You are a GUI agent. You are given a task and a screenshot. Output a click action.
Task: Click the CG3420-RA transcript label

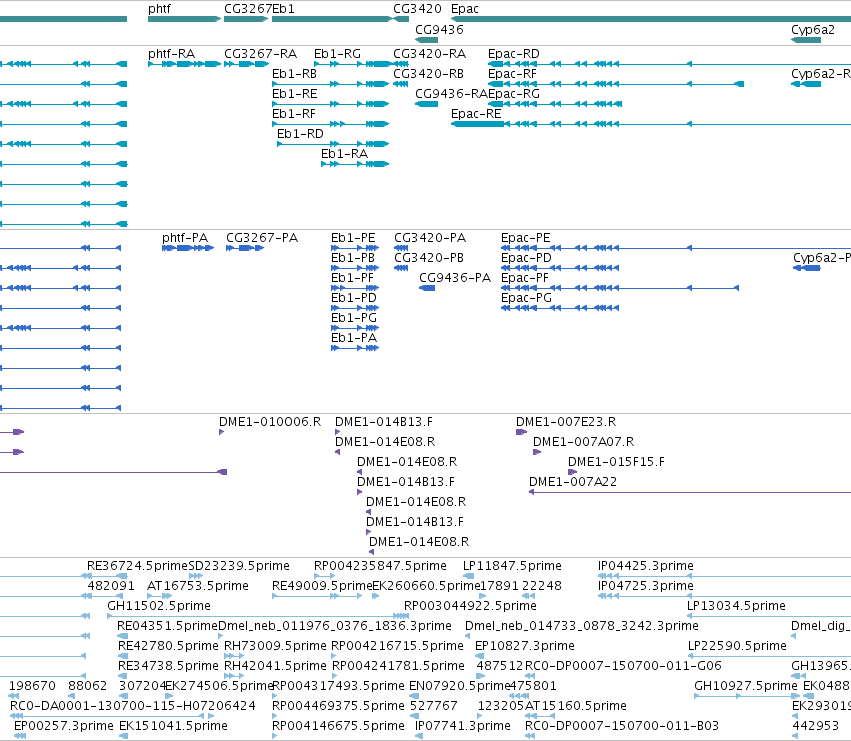429,54
